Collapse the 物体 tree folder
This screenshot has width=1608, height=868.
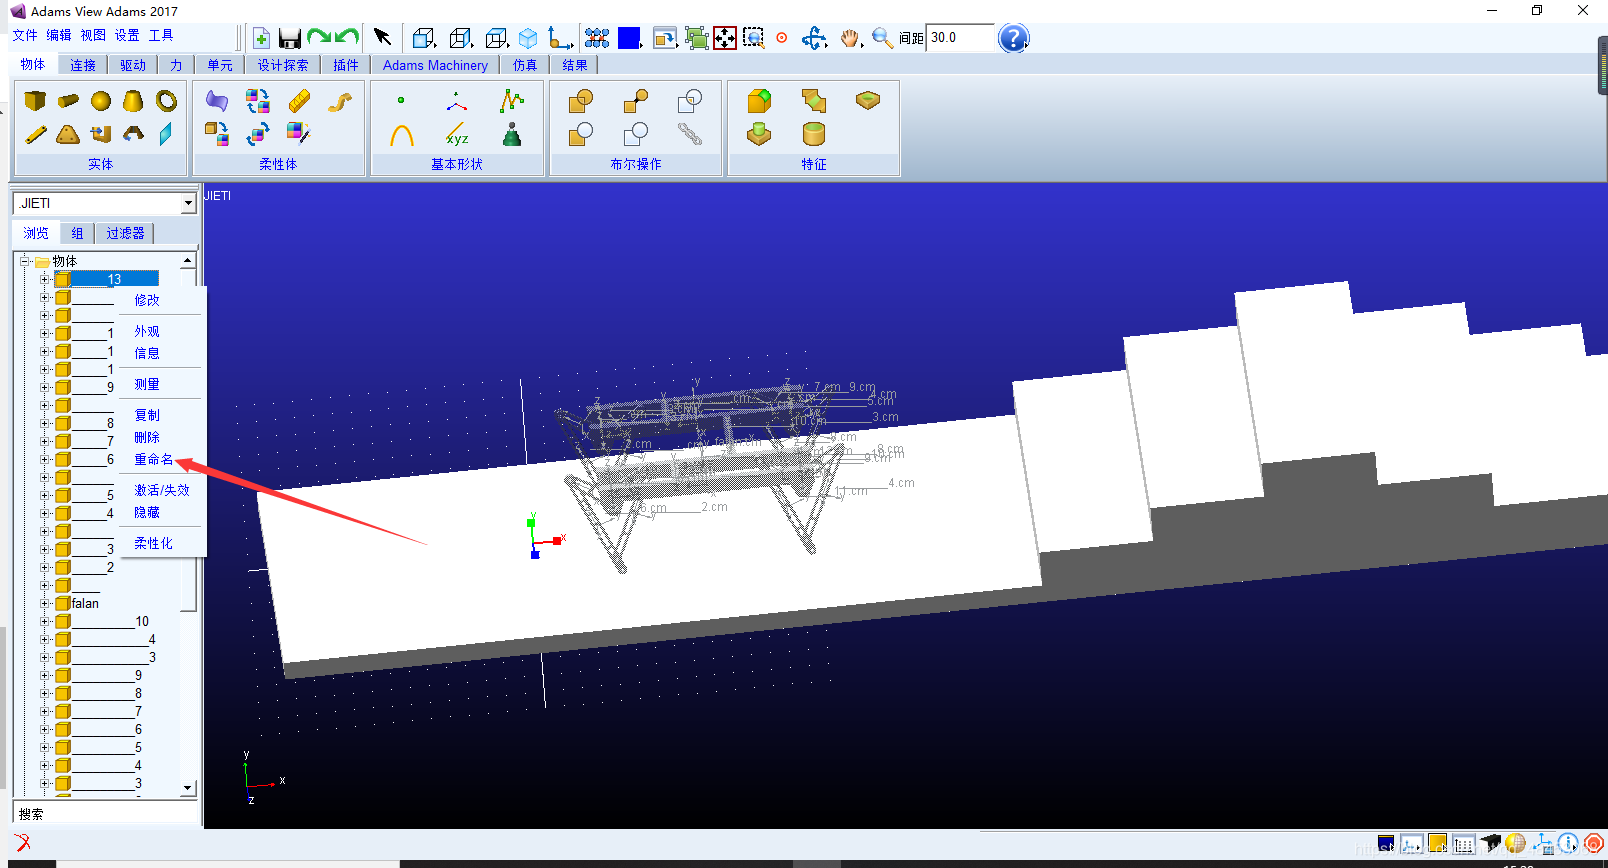coord(24,261)
